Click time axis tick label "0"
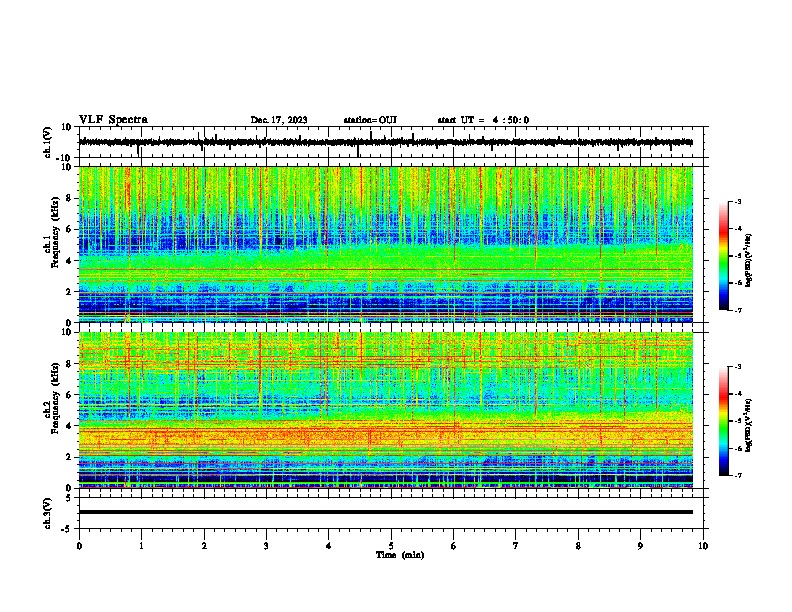The height and width of the screenshot is (612, 792). 79,546
